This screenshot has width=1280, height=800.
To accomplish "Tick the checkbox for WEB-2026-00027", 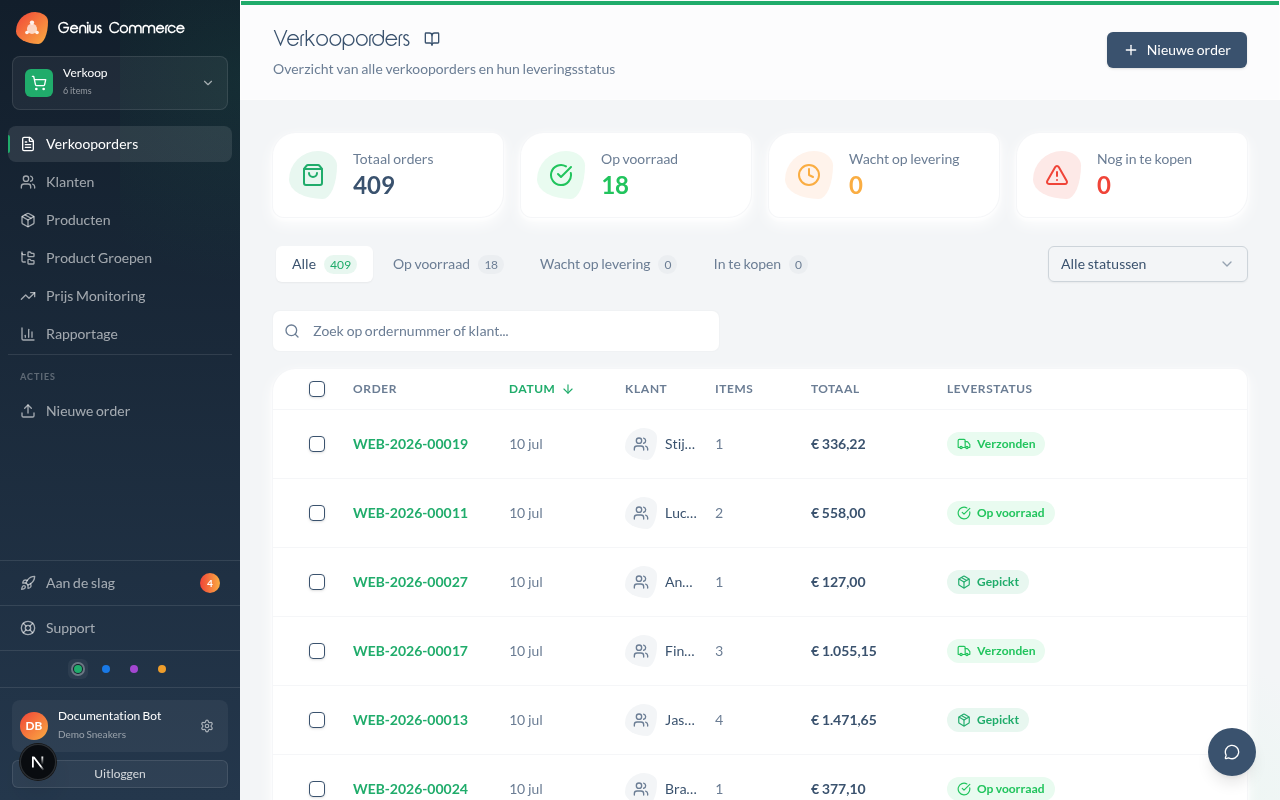I will tap(317, 582).
